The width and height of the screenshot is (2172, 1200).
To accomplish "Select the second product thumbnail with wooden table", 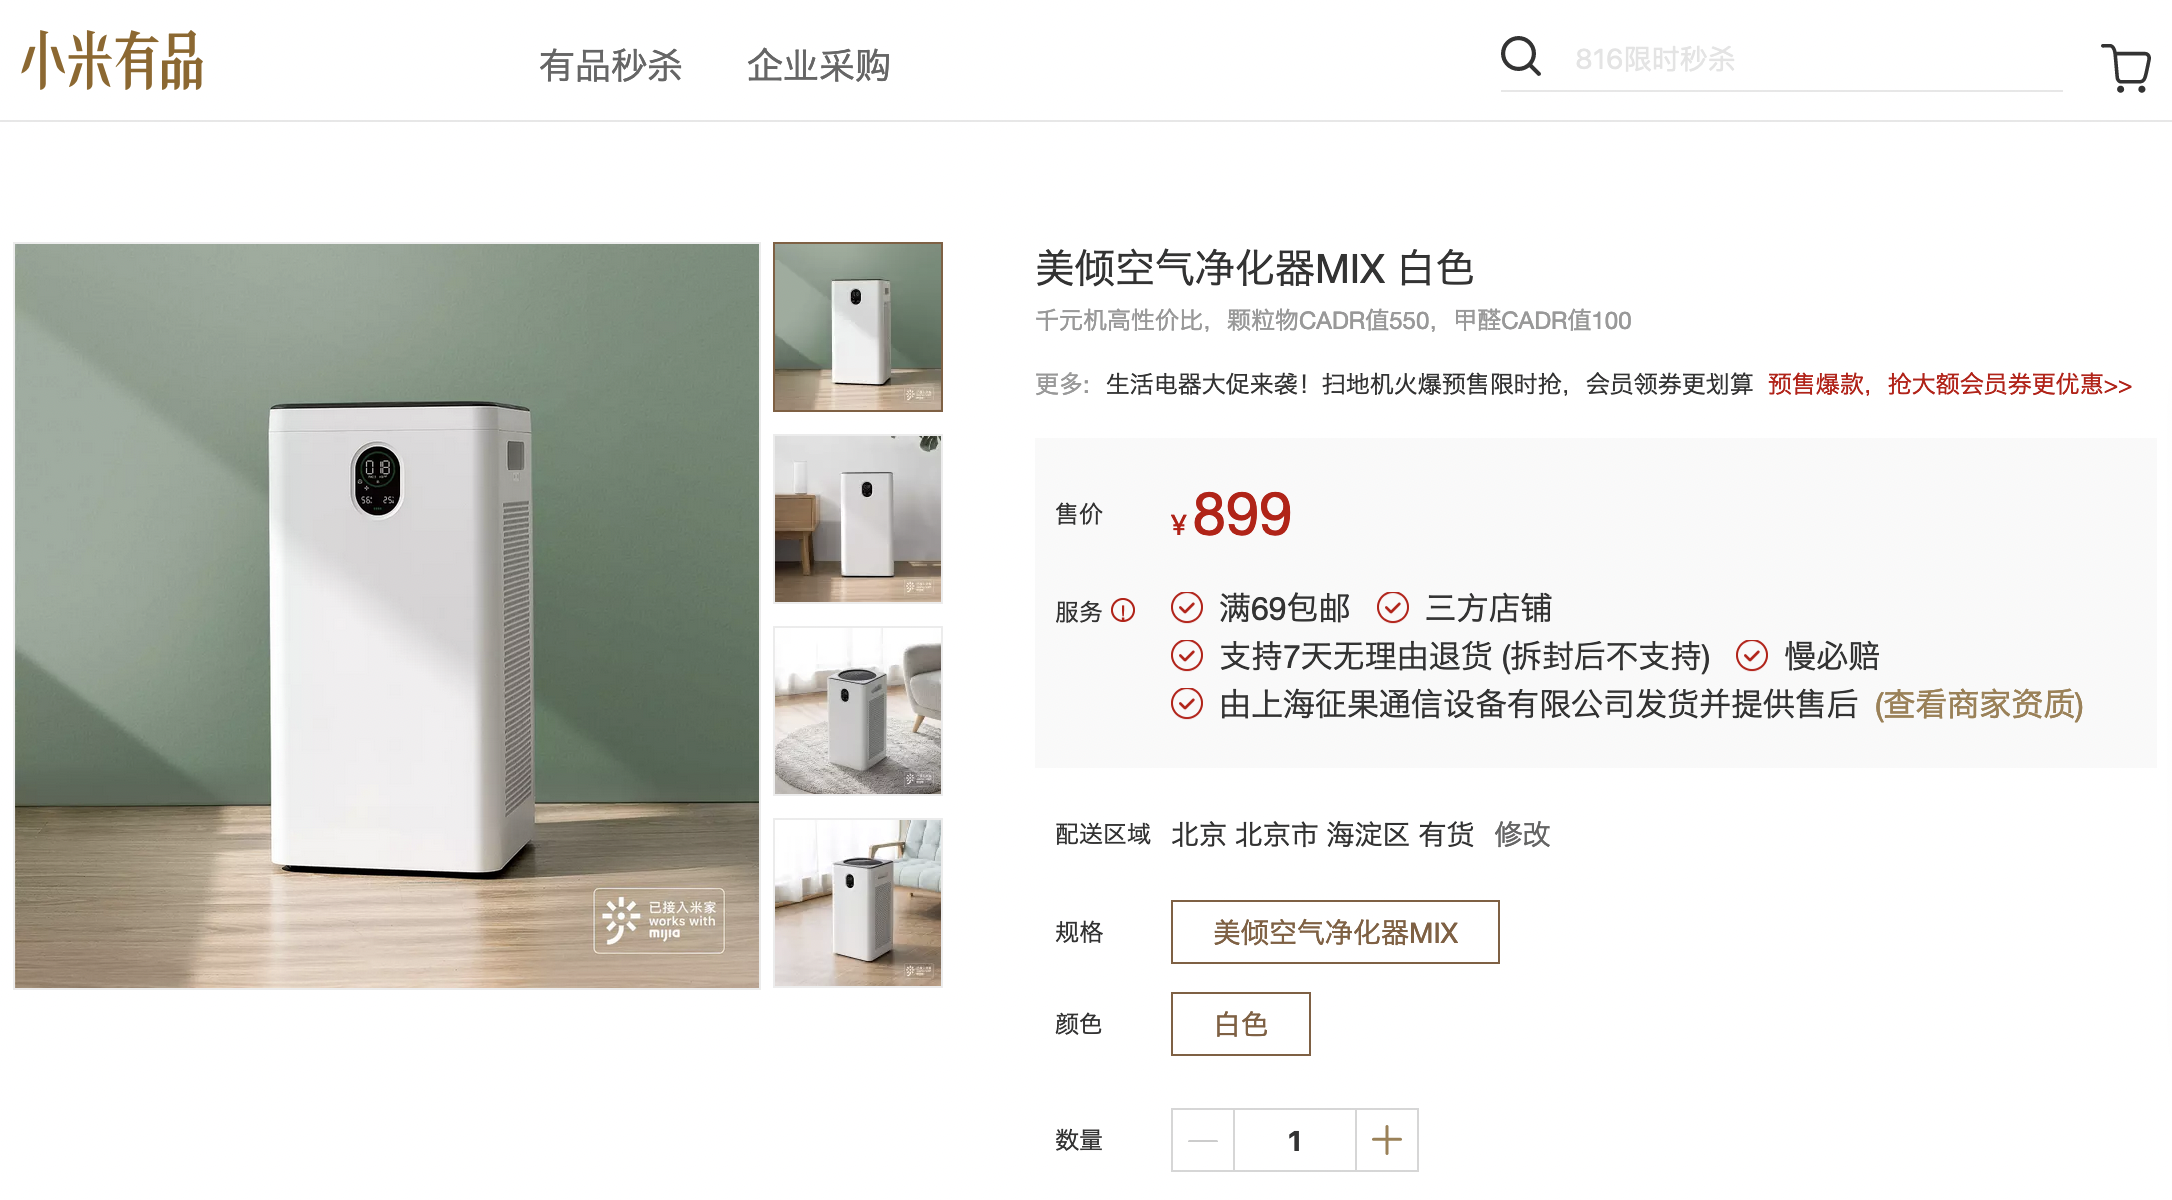I will [858, 519].
